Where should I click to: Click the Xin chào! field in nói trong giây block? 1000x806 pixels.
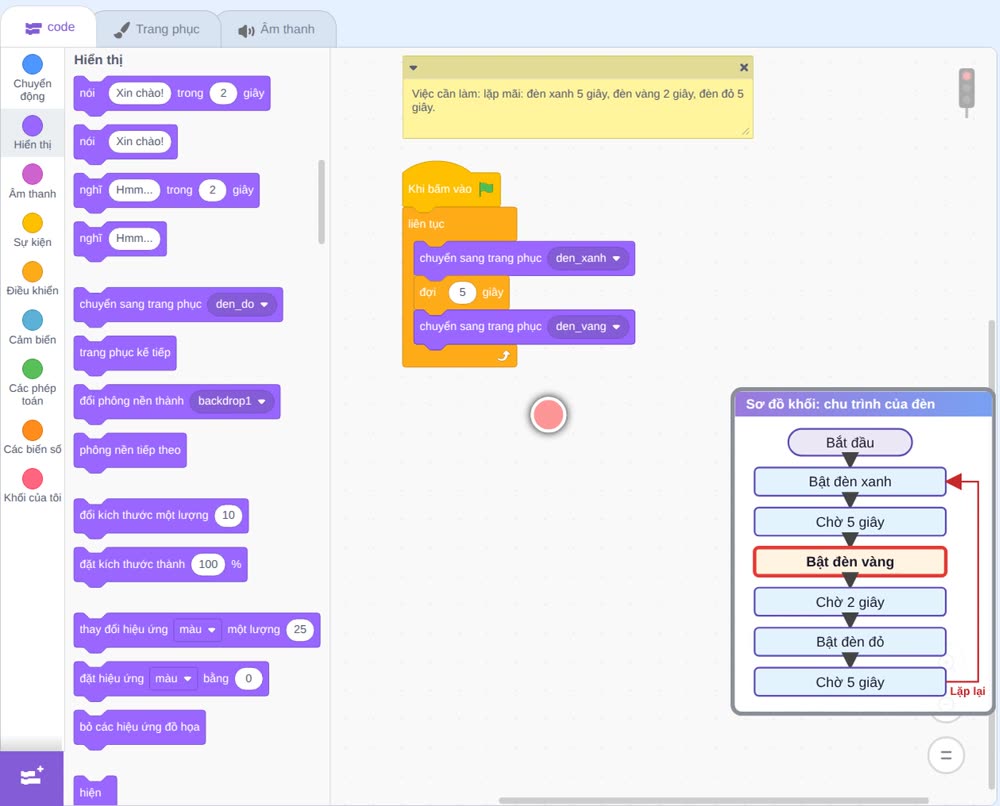(x=140, y=93)
